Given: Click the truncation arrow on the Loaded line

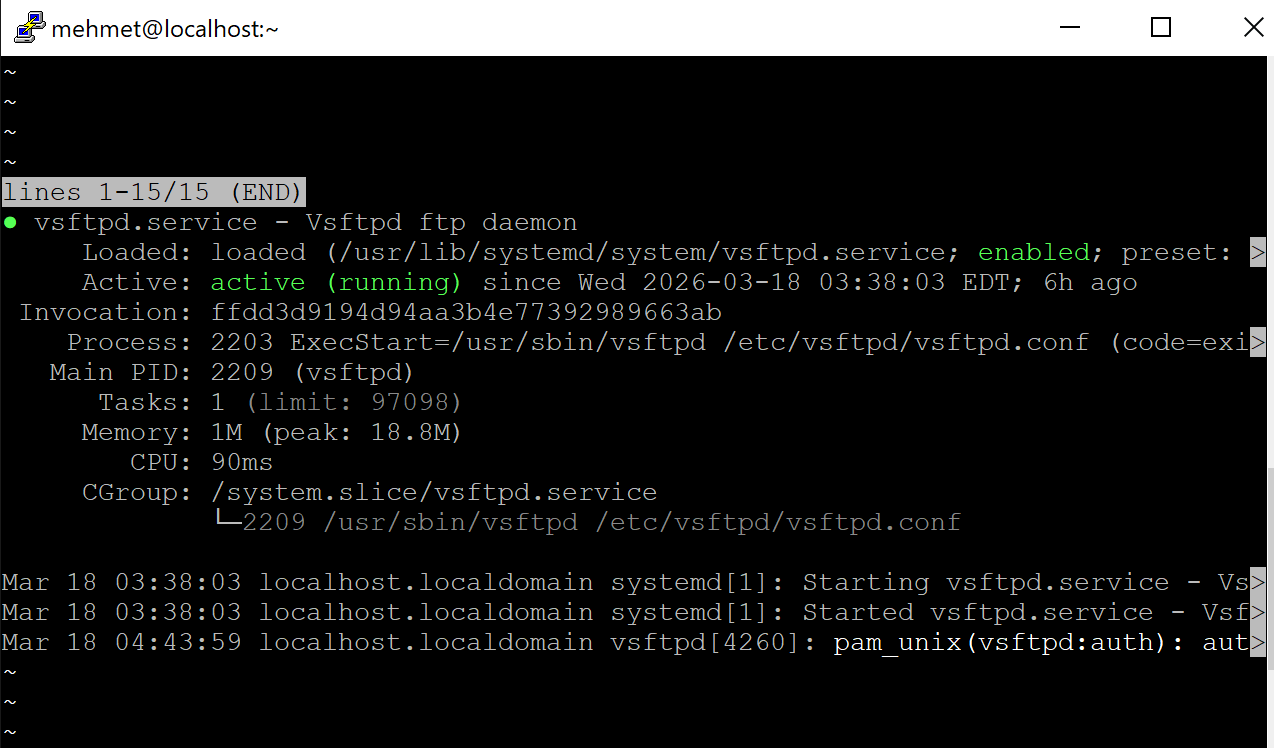Looking at the screenshot, I should [1257, 252].
